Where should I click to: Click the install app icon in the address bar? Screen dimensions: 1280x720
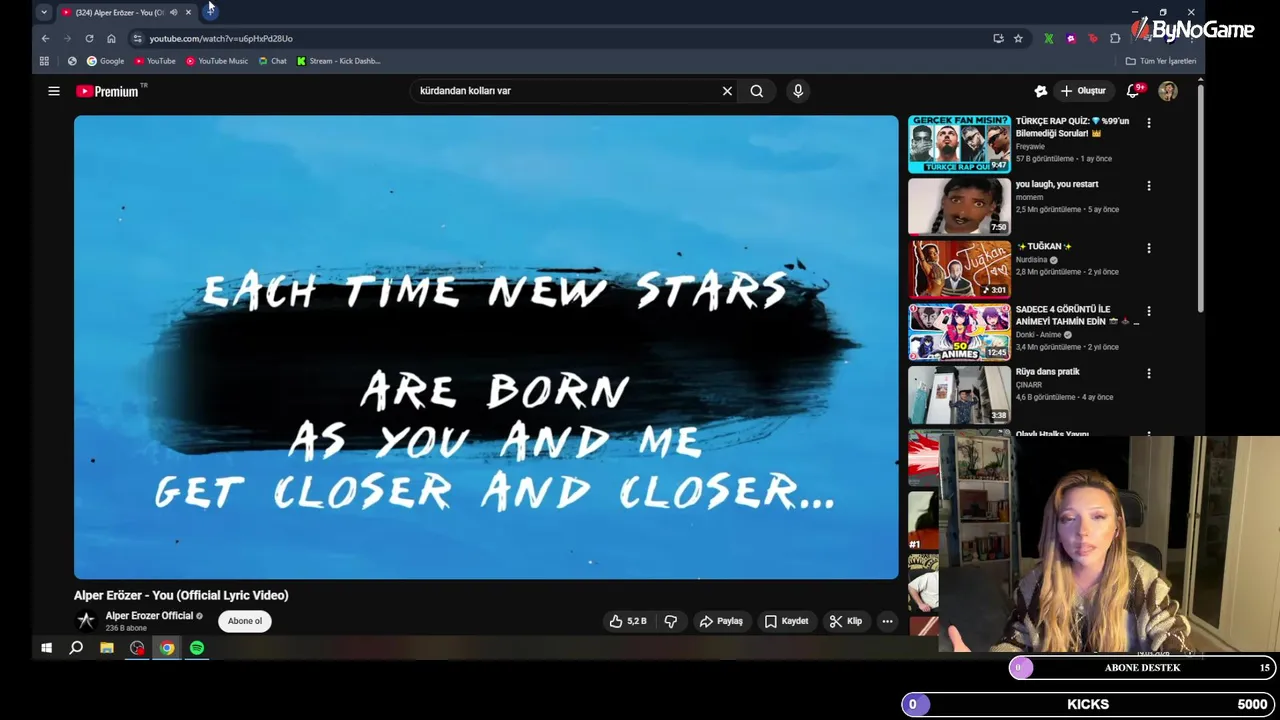coord(998,38)
